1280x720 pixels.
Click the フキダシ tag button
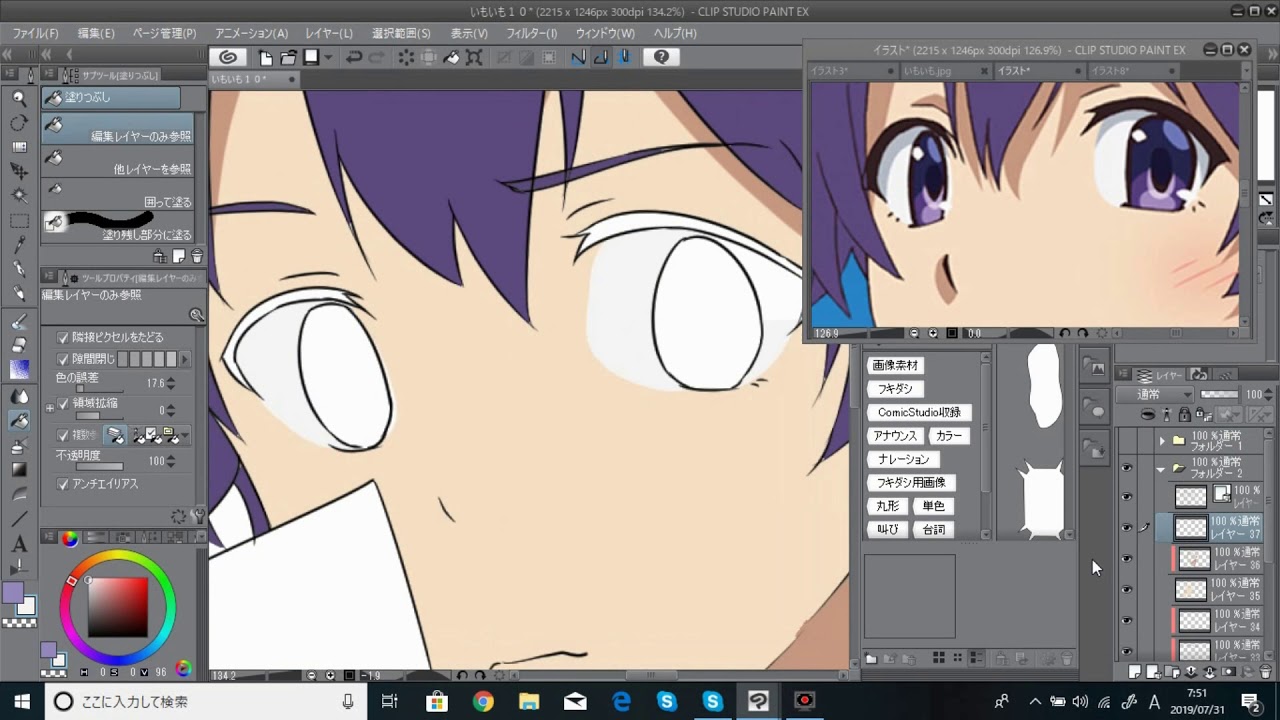click(895, 389)
